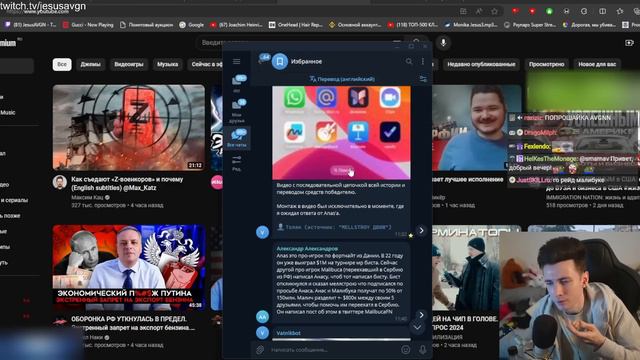Select the Все чаты folder in Telegram
The width and height of the screenshot is (640, 360).
click(237, 138)
